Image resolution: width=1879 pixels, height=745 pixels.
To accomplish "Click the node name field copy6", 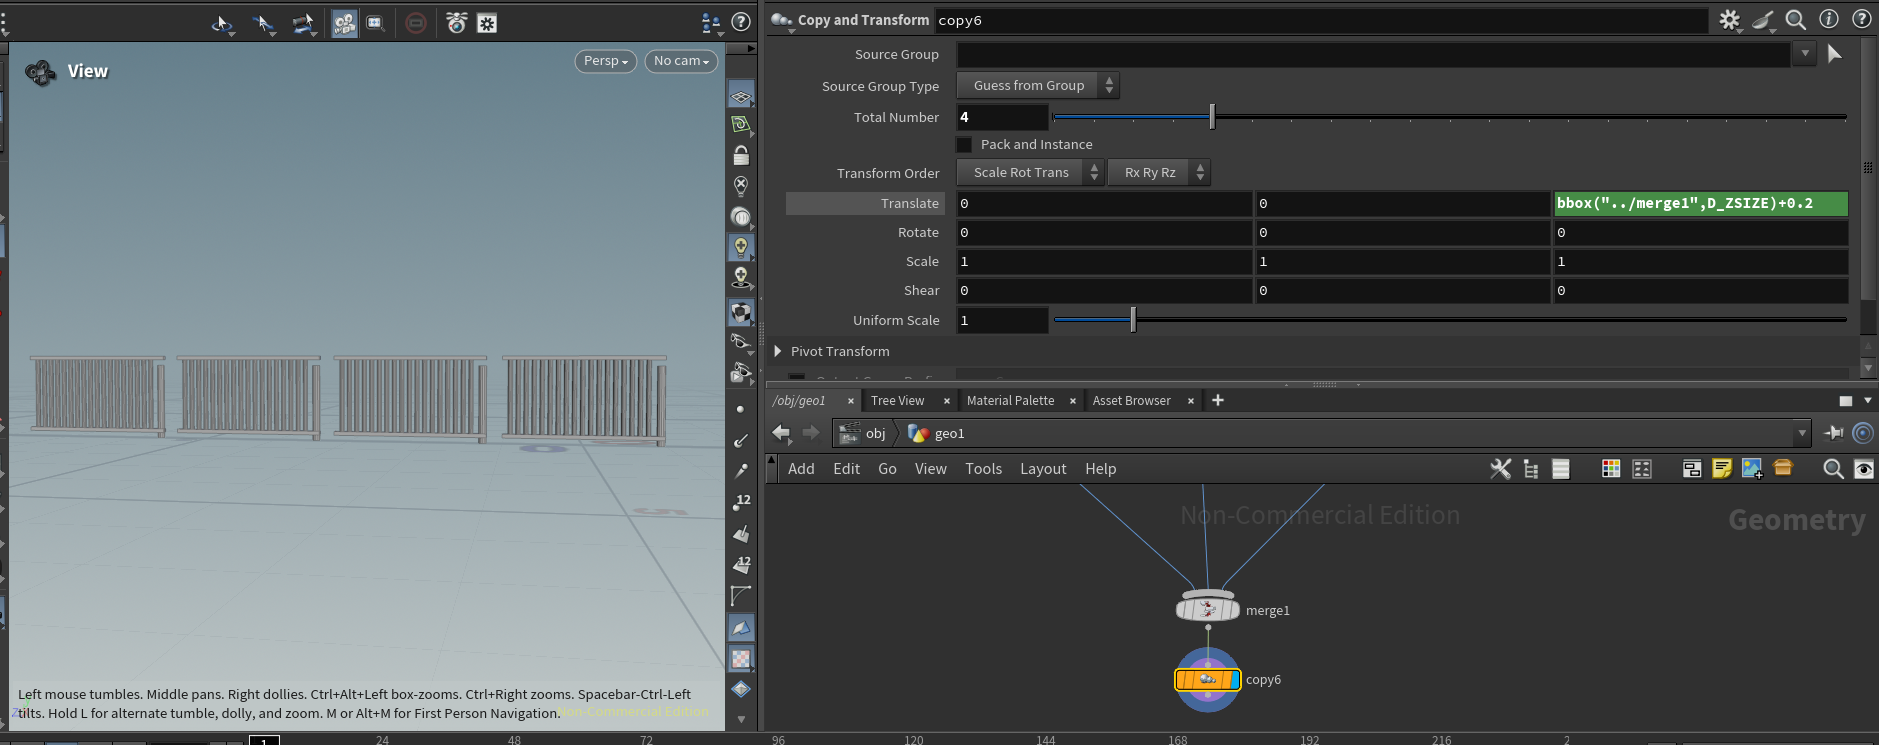I will [1320, 20].
